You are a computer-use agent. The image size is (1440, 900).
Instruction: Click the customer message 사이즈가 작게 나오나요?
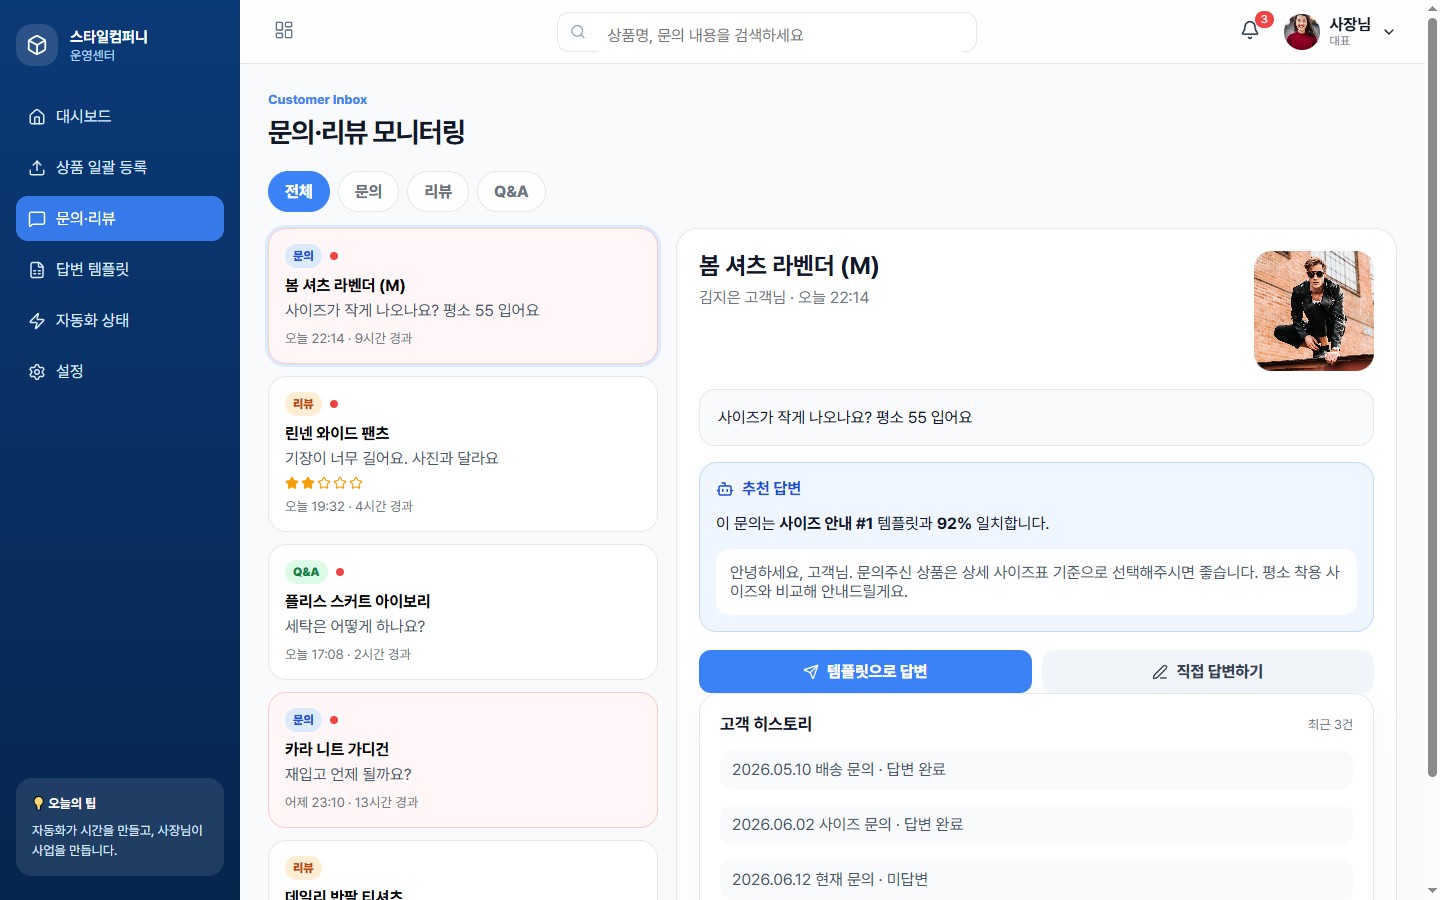click(1036, 418)
